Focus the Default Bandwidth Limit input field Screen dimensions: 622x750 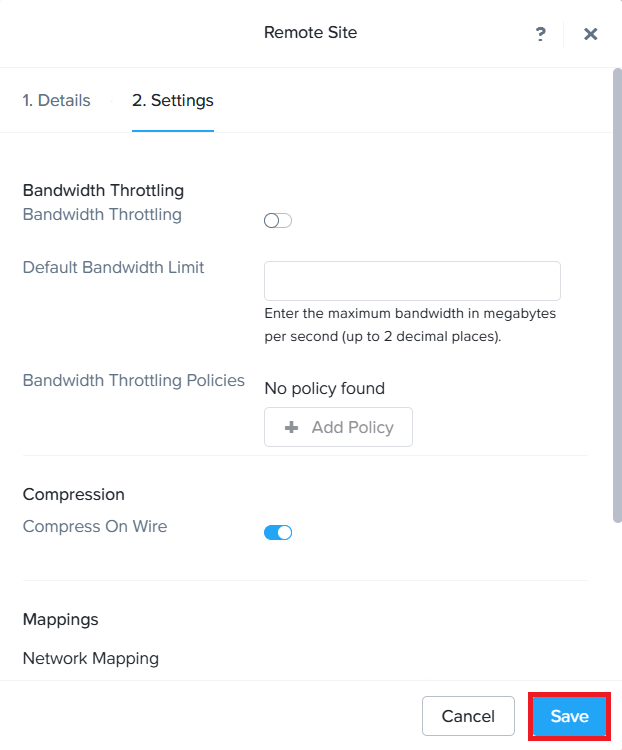click(x=412, y=281)
